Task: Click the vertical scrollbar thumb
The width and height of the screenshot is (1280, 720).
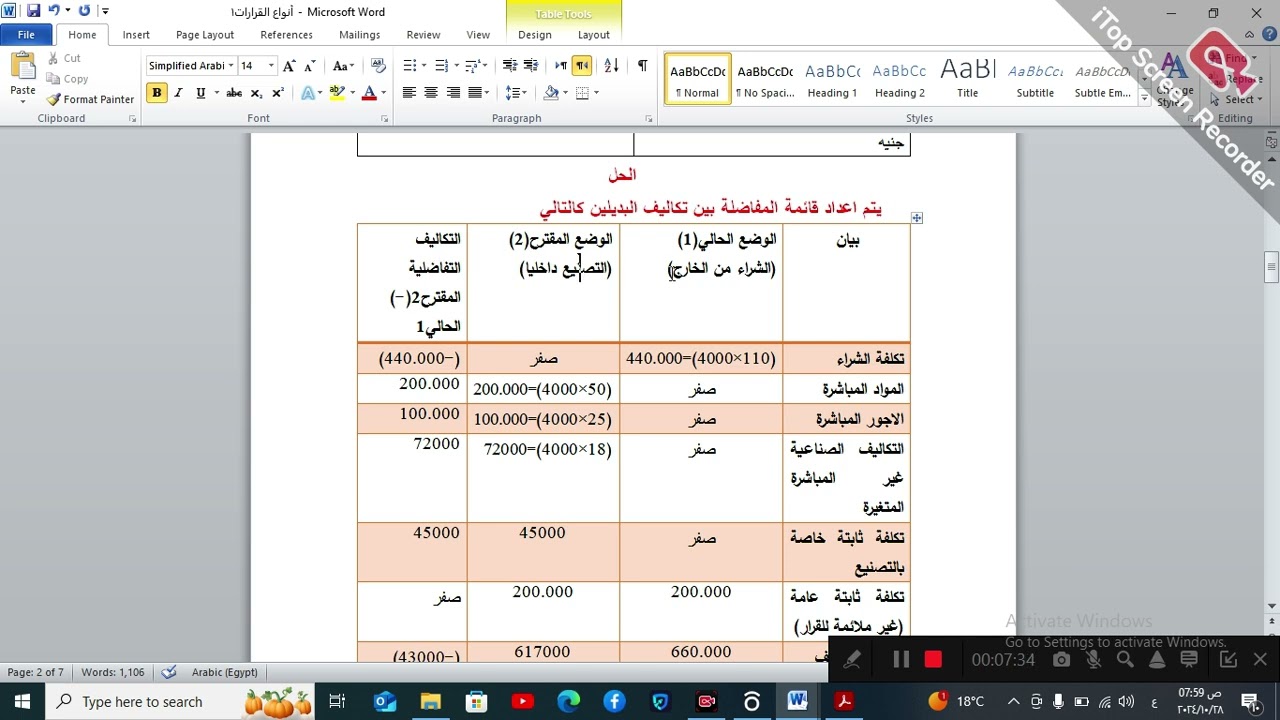Action: click(x=1271, y=267)
